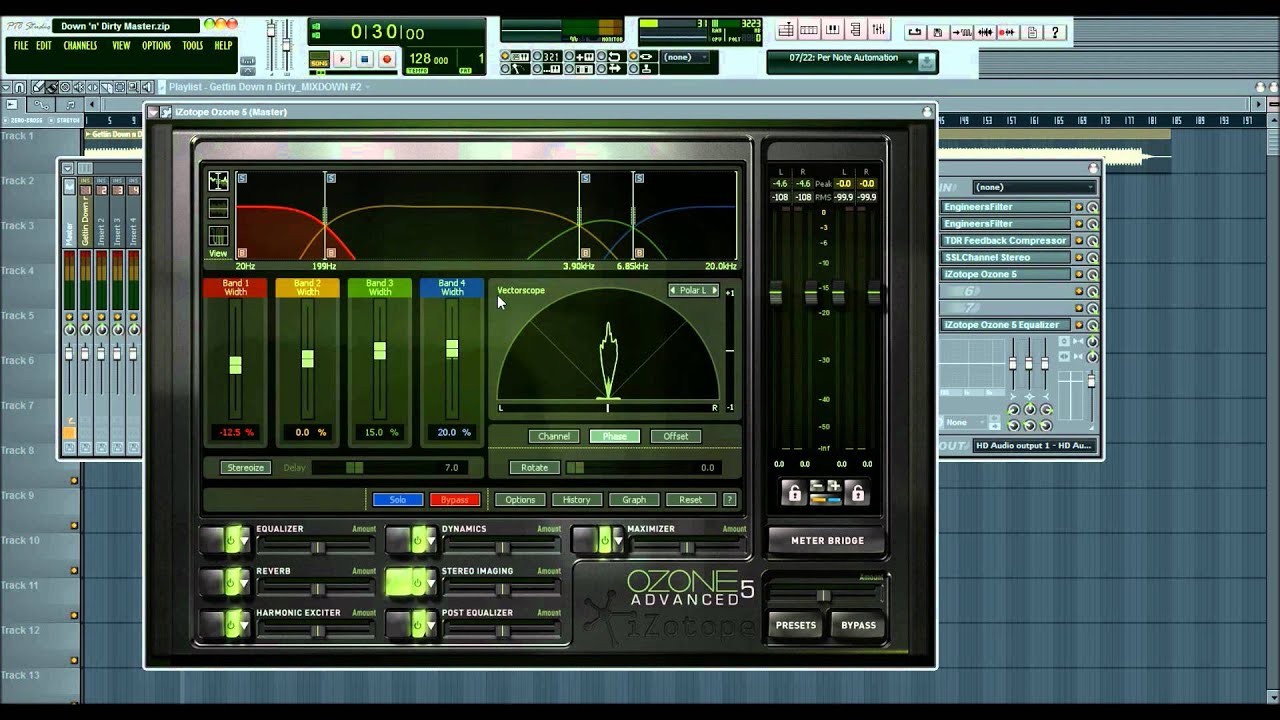Stop playback with the transport Stop button
This screenshot has height=720, width=1280.
364,59
